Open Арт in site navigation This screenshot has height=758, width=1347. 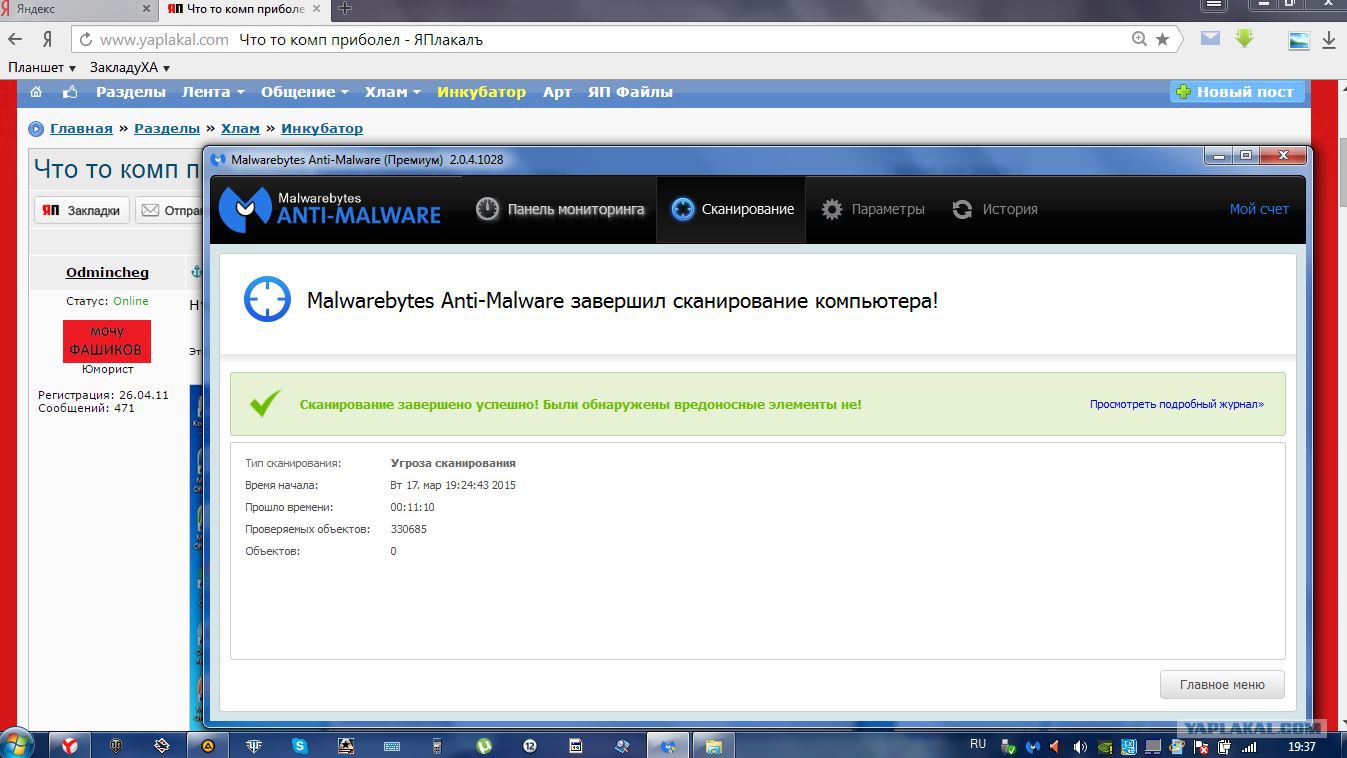tap(557, 92)
